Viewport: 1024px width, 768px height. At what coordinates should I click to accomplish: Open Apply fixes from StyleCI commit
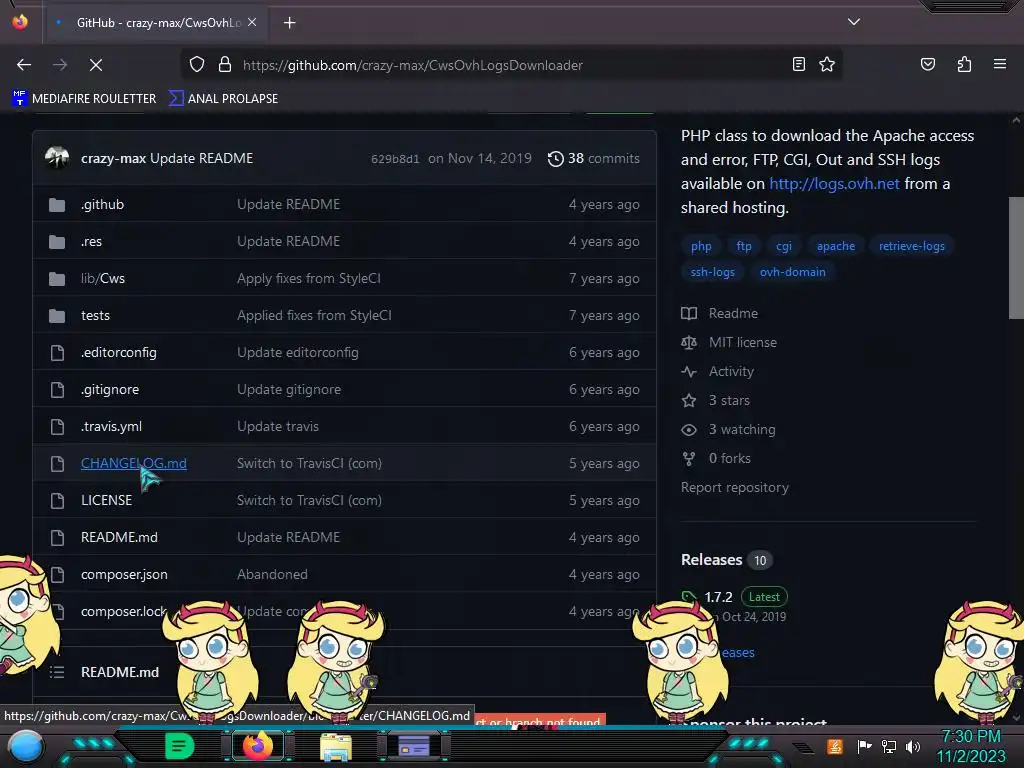coord(309,278)
